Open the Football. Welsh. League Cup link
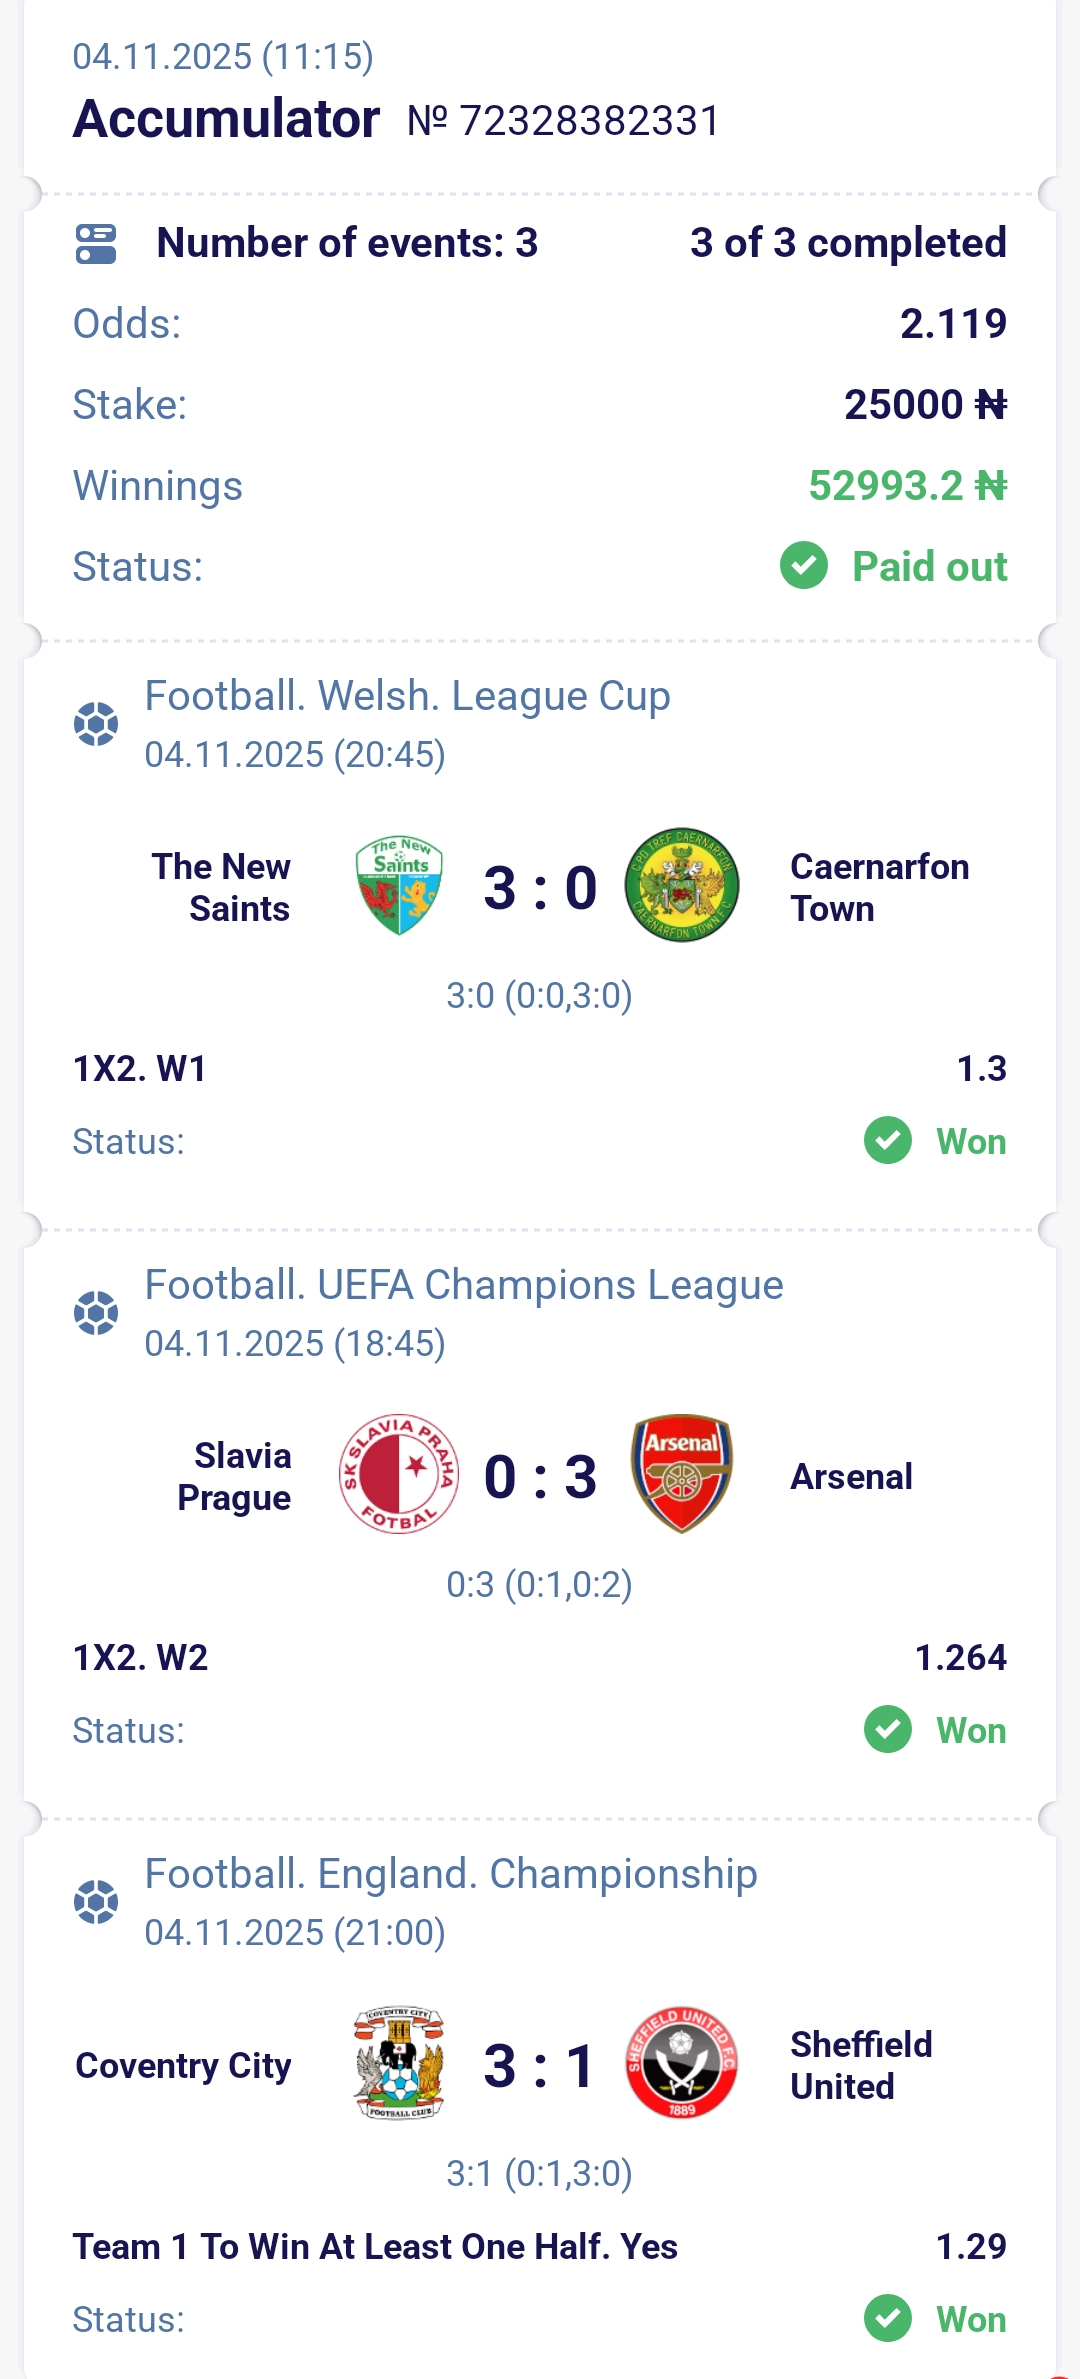Image resolution: width=1080 pixels, height=2379 pixels. (x=407, y=696)
